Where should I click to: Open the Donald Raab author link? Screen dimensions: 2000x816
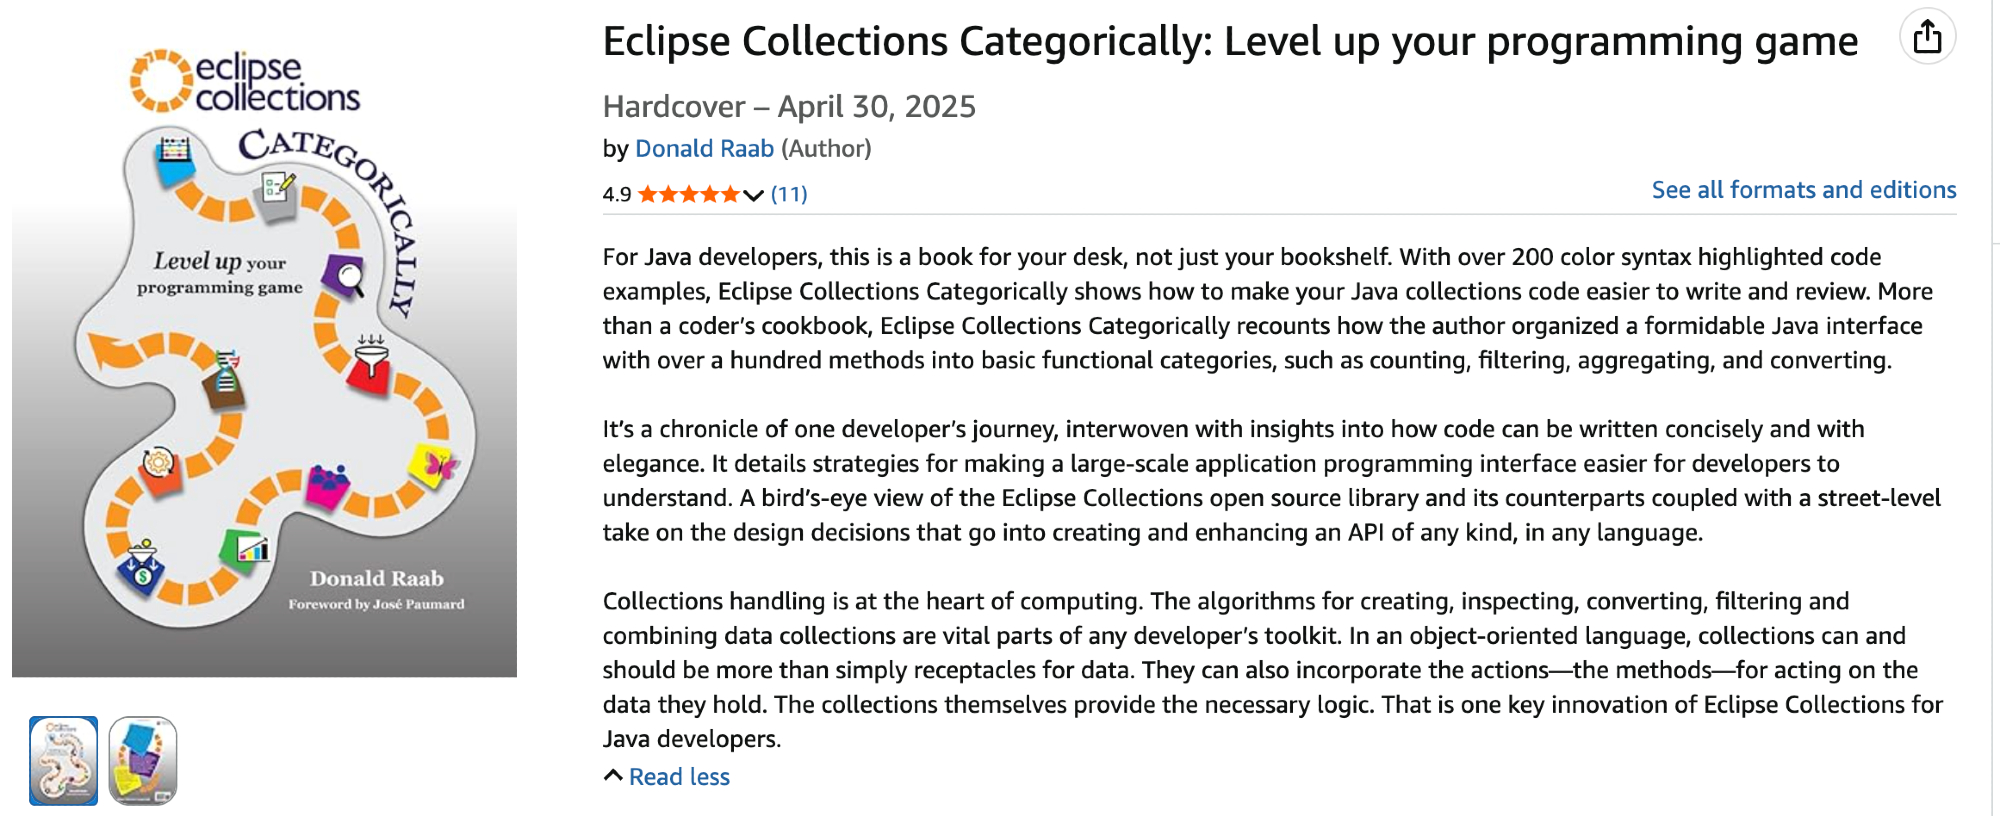tap(704, 149)
